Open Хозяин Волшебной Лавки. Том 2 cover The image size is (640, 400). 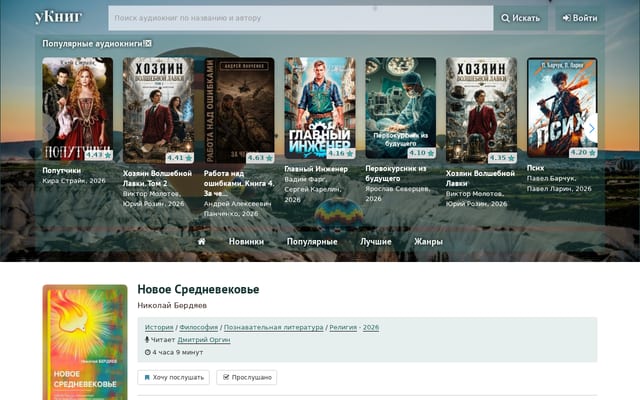[x=158, y=110]
